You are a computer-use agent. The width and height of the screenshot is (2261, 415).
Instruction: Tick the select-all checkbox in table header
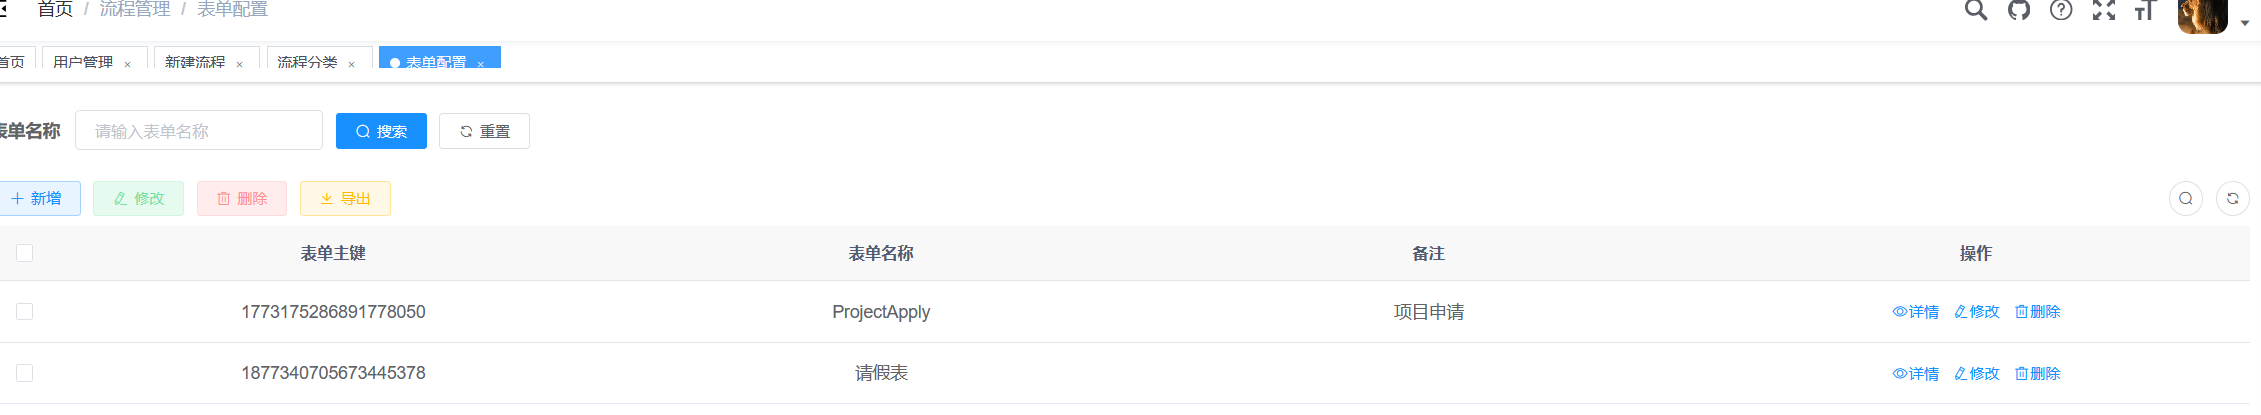pos(25,253)
